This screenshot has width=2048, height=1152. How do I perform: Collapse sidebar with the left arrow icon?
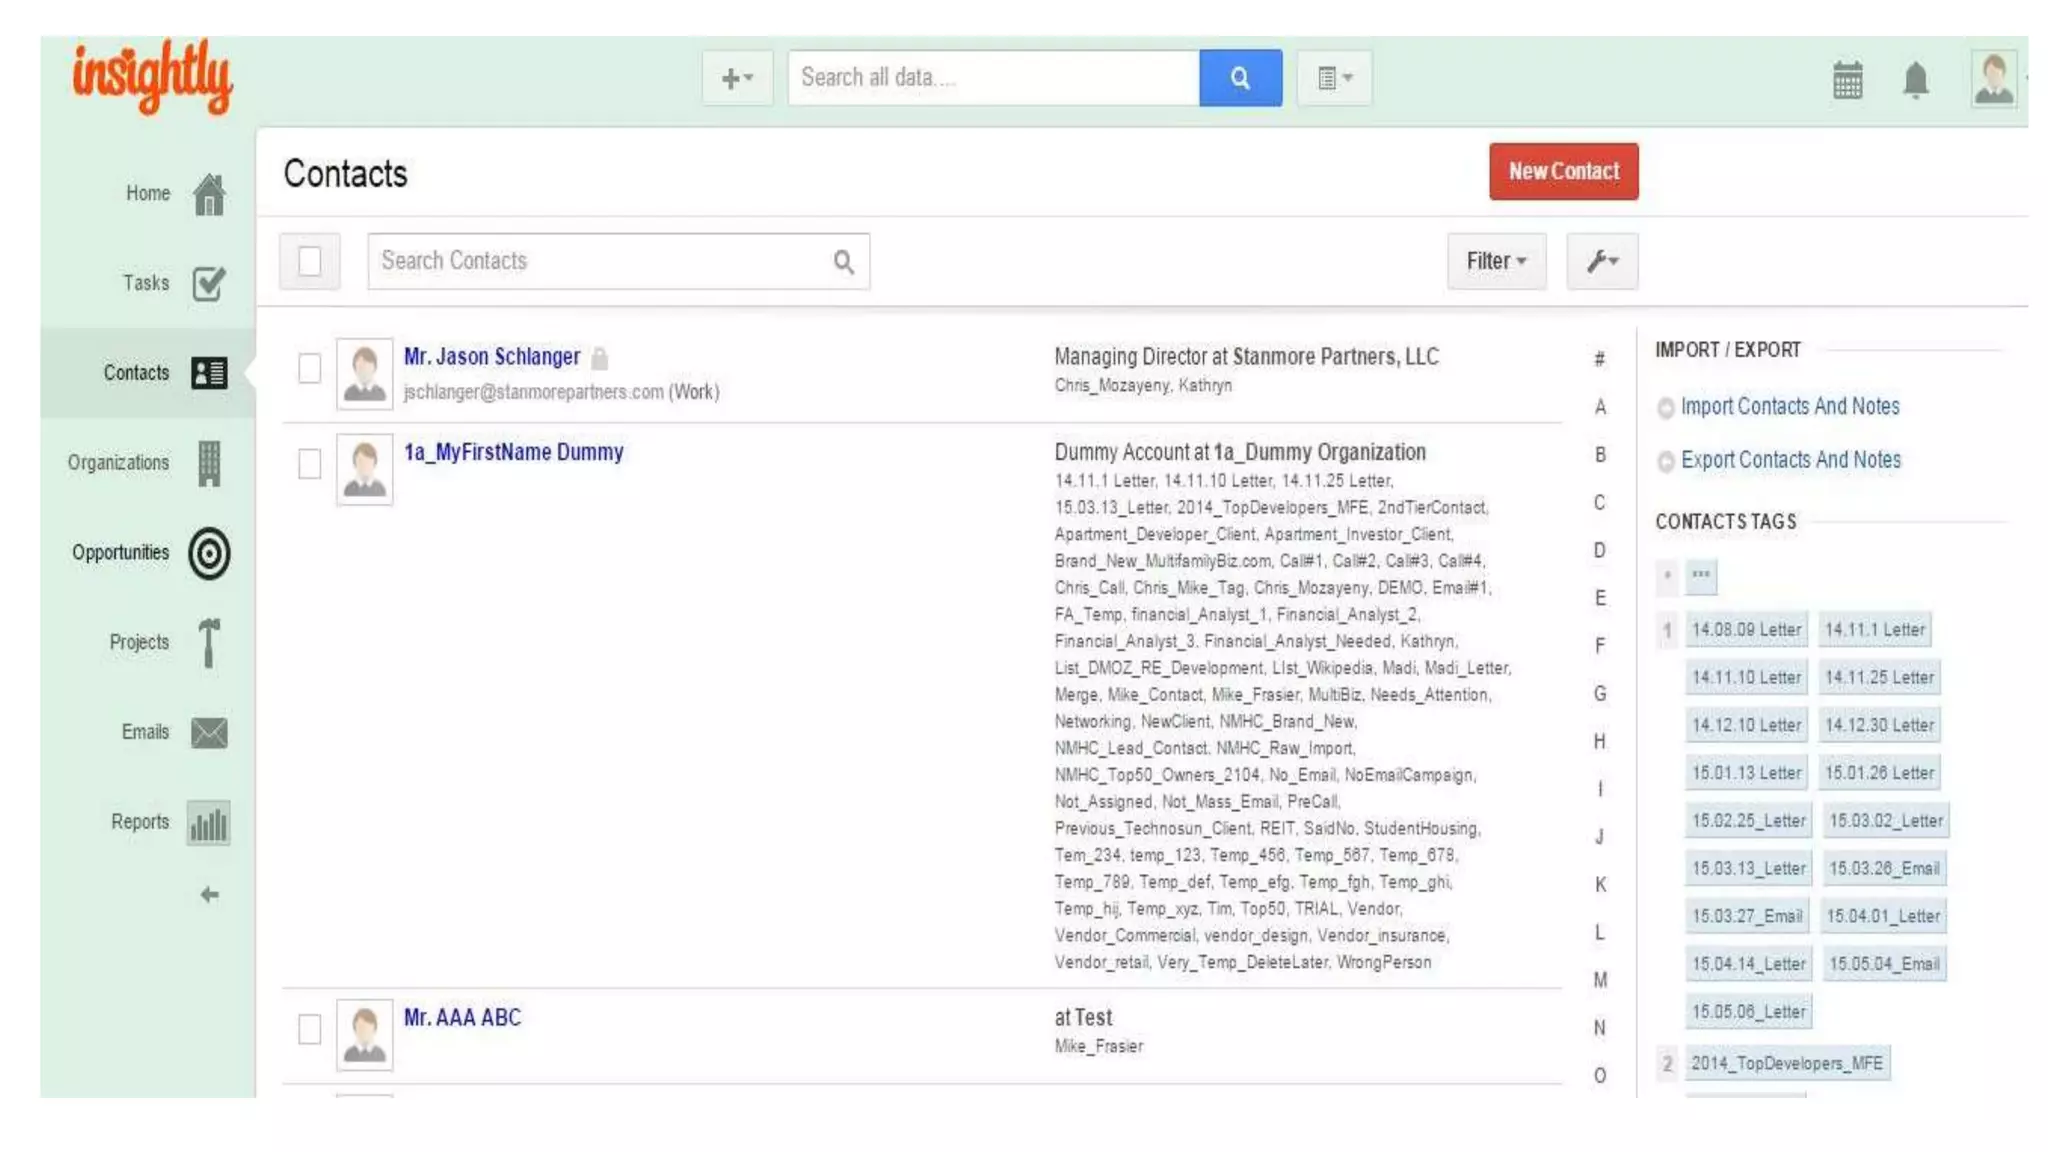[209, 895]
